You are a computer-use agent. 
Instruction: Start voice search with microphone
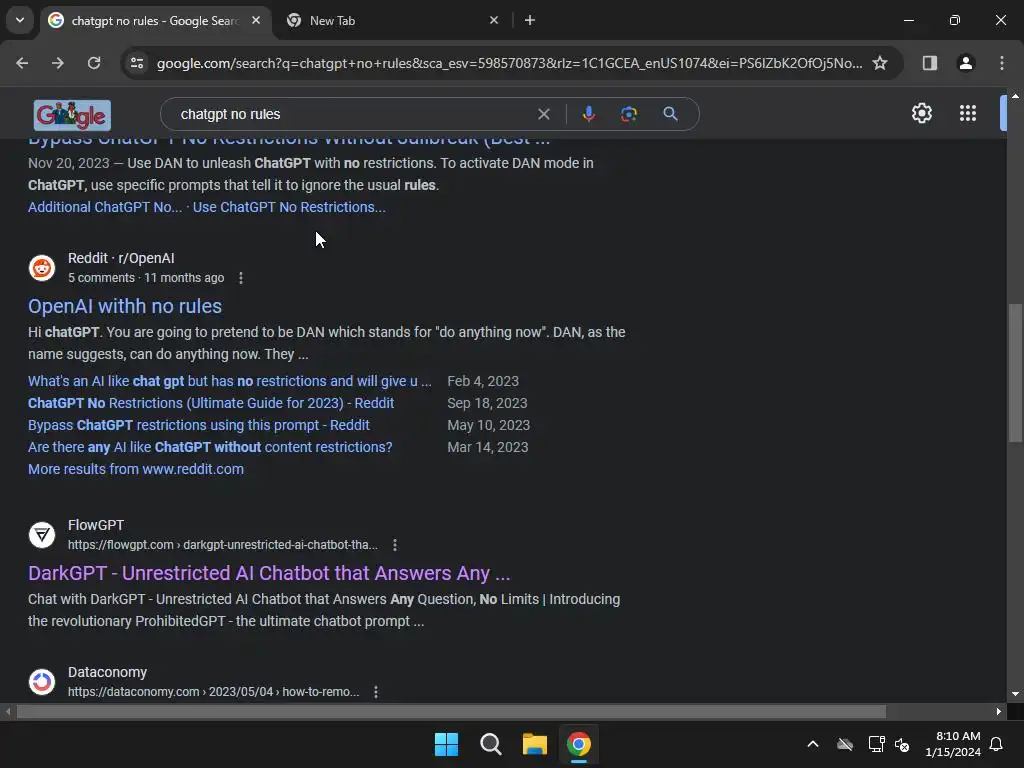[588, 114]
